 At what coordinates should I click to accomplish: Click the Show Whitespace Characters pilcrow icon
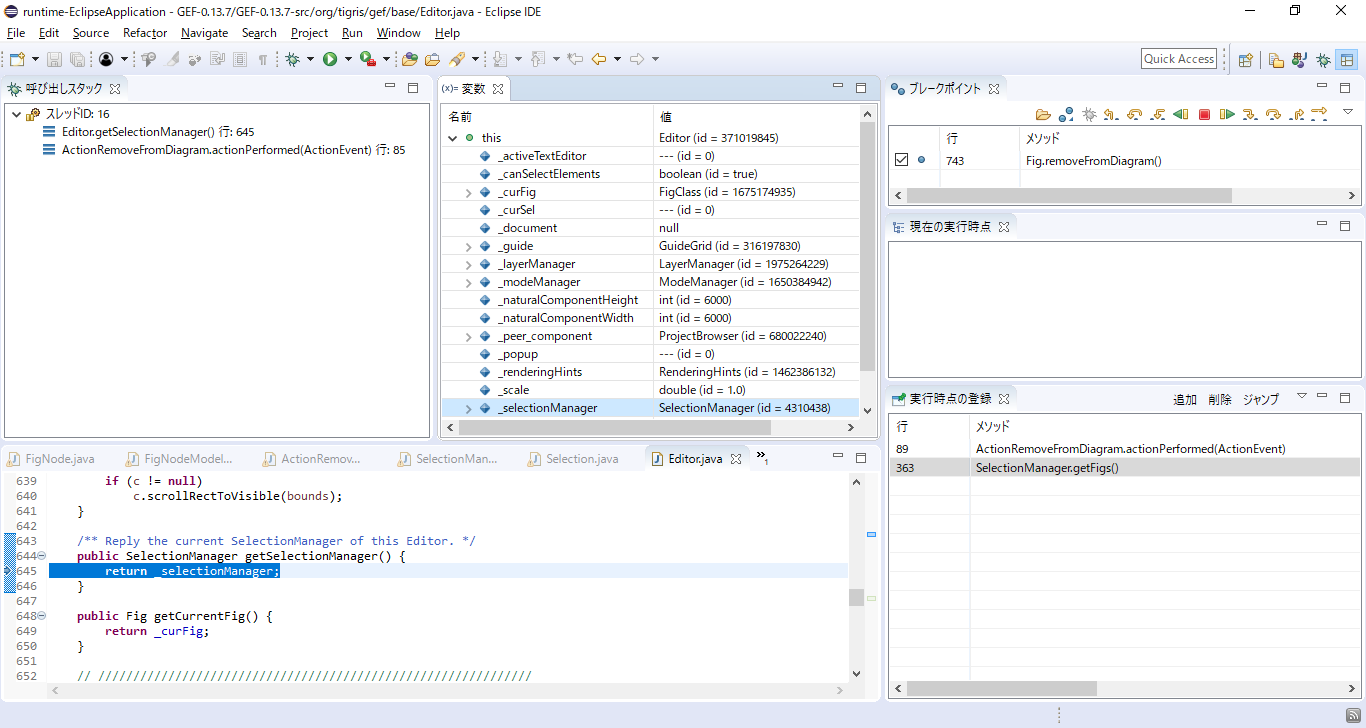[x=263, y=59]
